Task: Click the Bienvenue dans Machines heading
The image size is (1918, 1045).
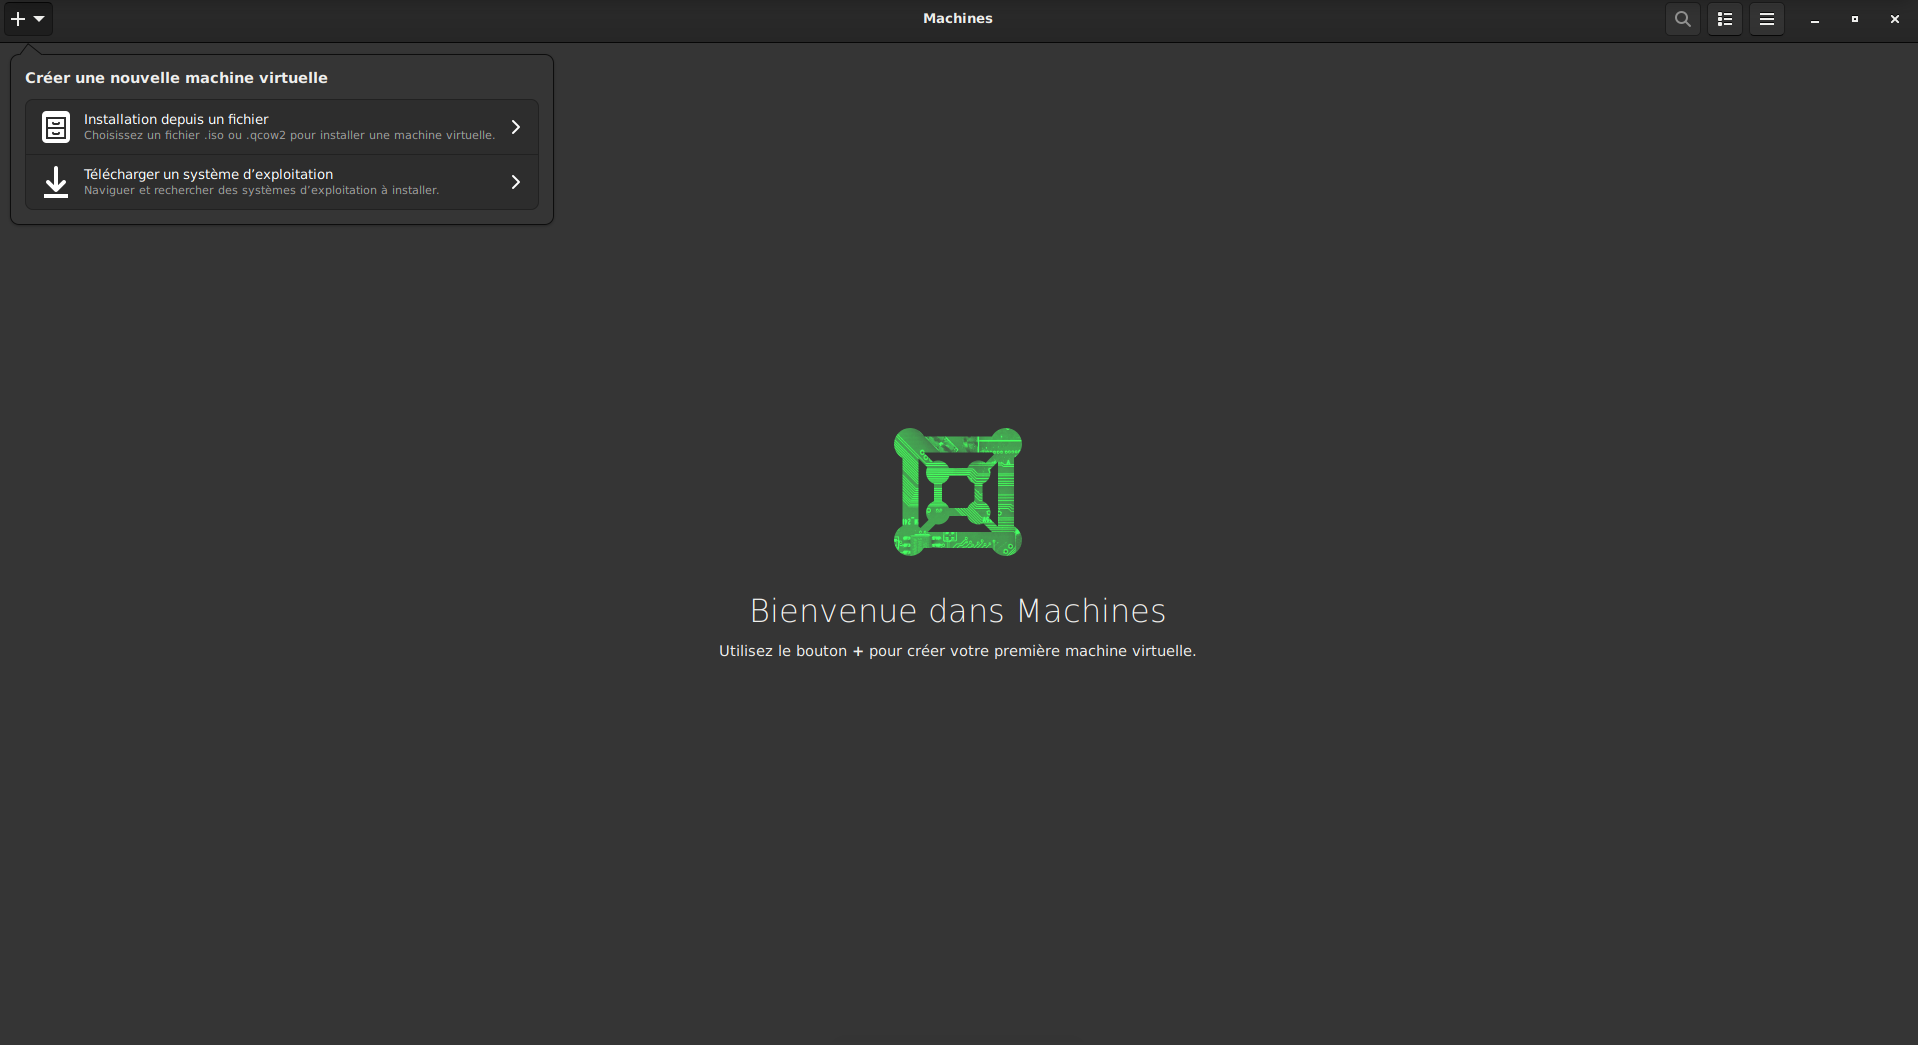Action: pos(958,610)
